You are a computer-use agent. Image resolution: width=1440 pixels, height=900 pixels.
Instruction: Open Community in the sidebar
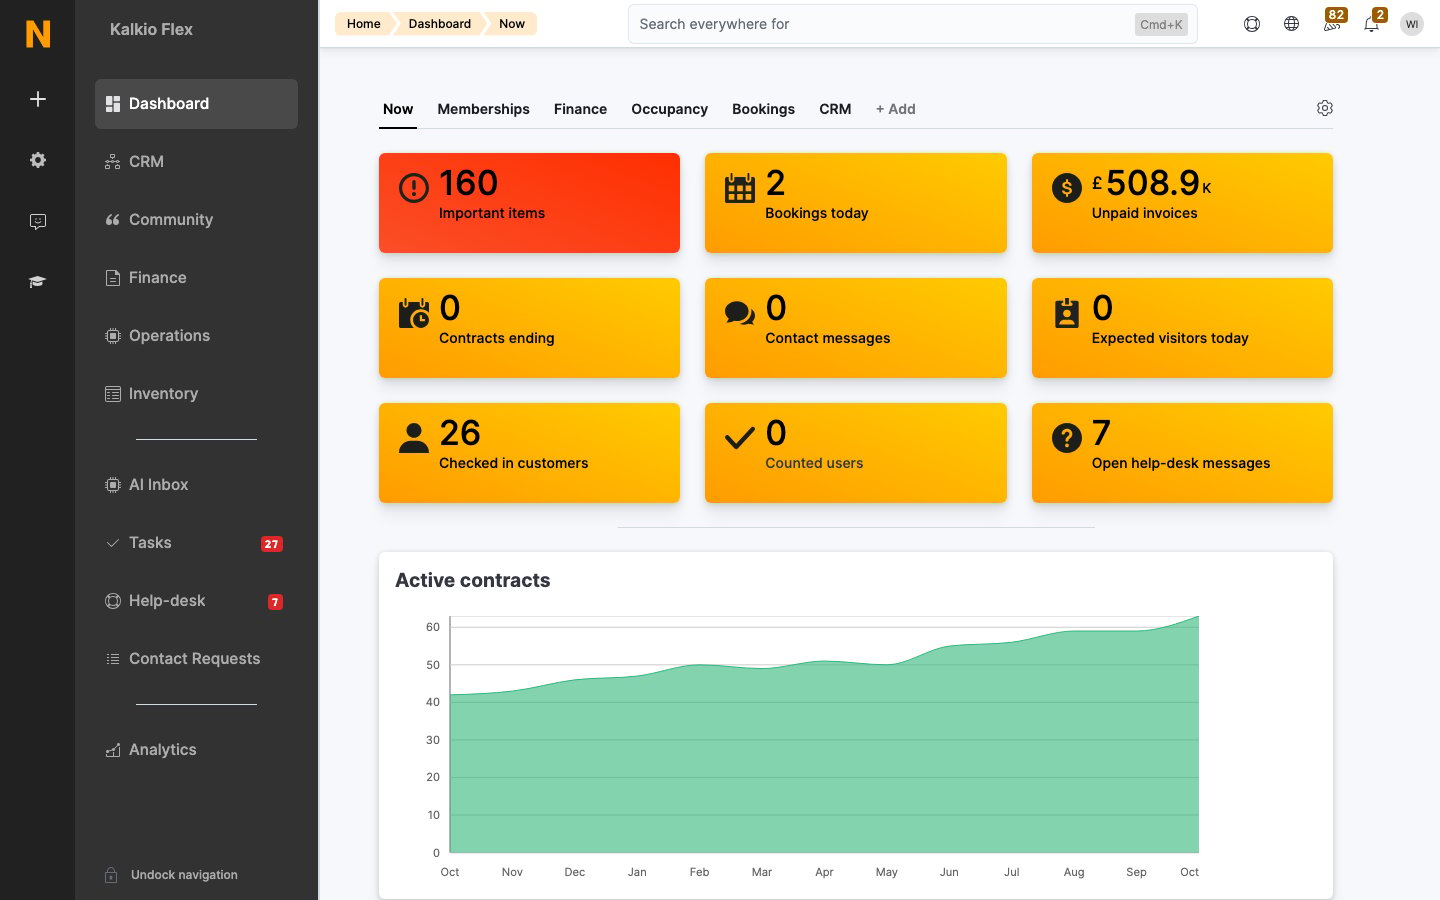tap(196, 220)
